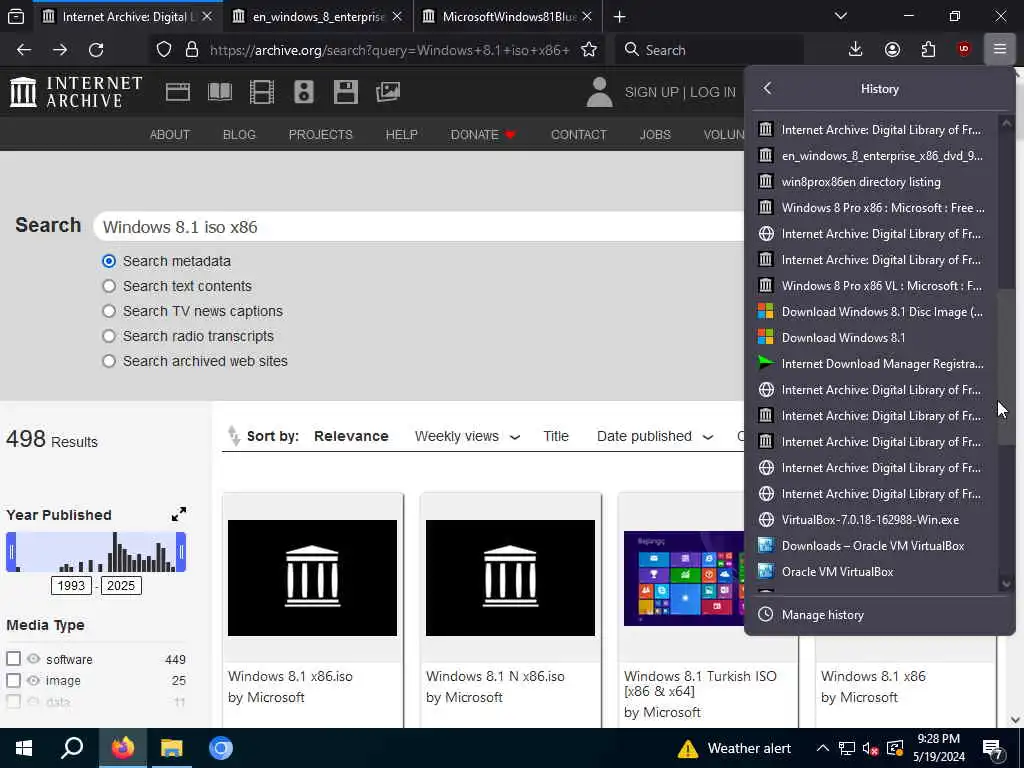Open 'VirtualBox-7.0.18-162988-Win.exe' history entry
The height and width of the screenshot is (768, 1024).
872,520
